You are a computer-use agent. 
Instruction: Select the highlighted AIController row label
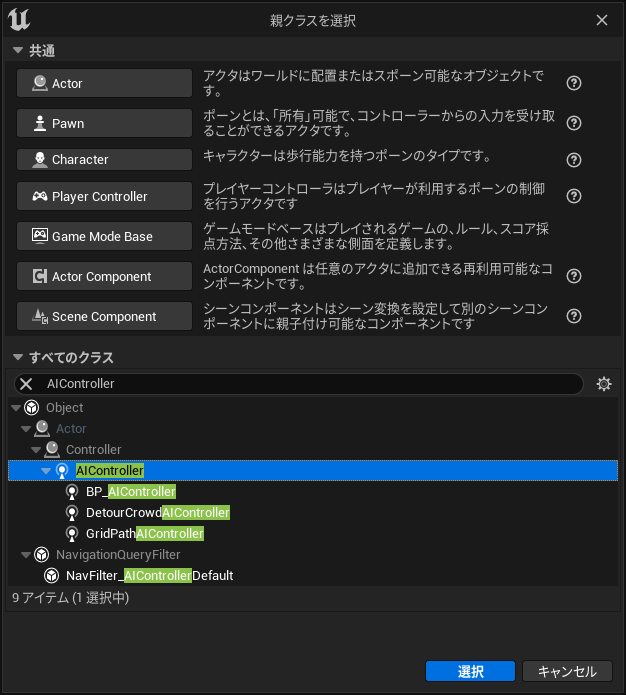click(x=110, y=471)
